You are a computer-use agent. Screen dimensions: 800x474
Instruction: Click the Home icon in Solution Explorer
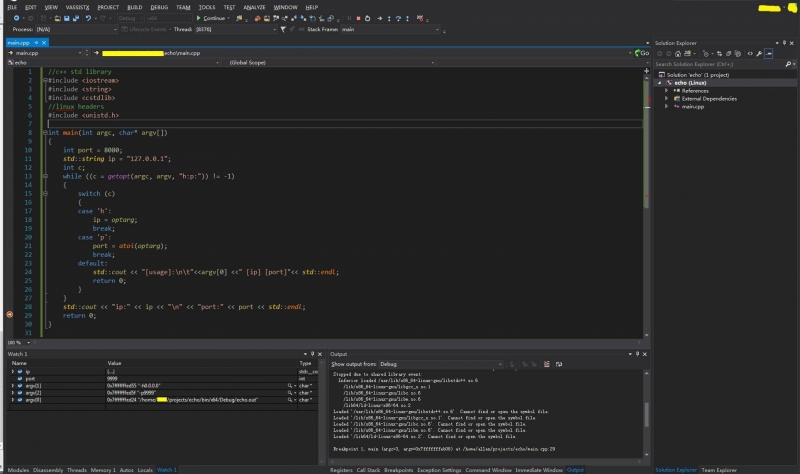click(x=678, y=54)
